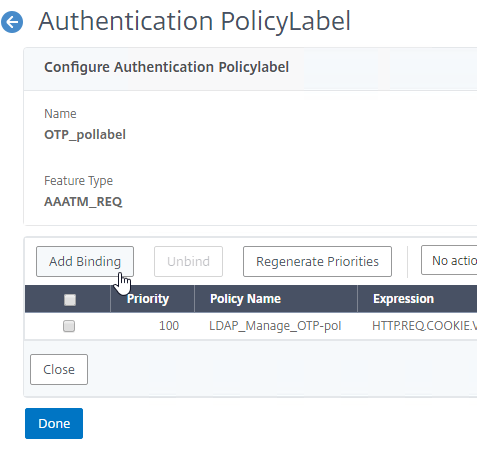Toggle the select-all checkbox in table header

(70, 300)
